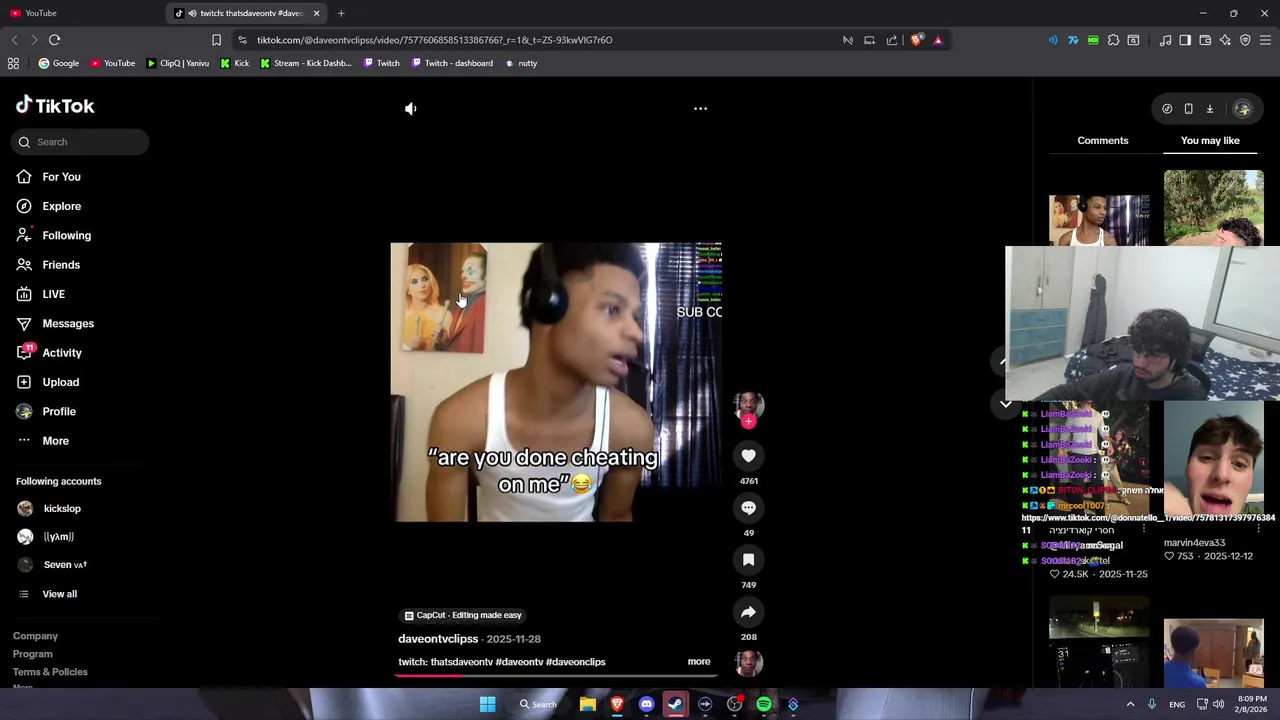Expand the caption with more

point(699,662)
